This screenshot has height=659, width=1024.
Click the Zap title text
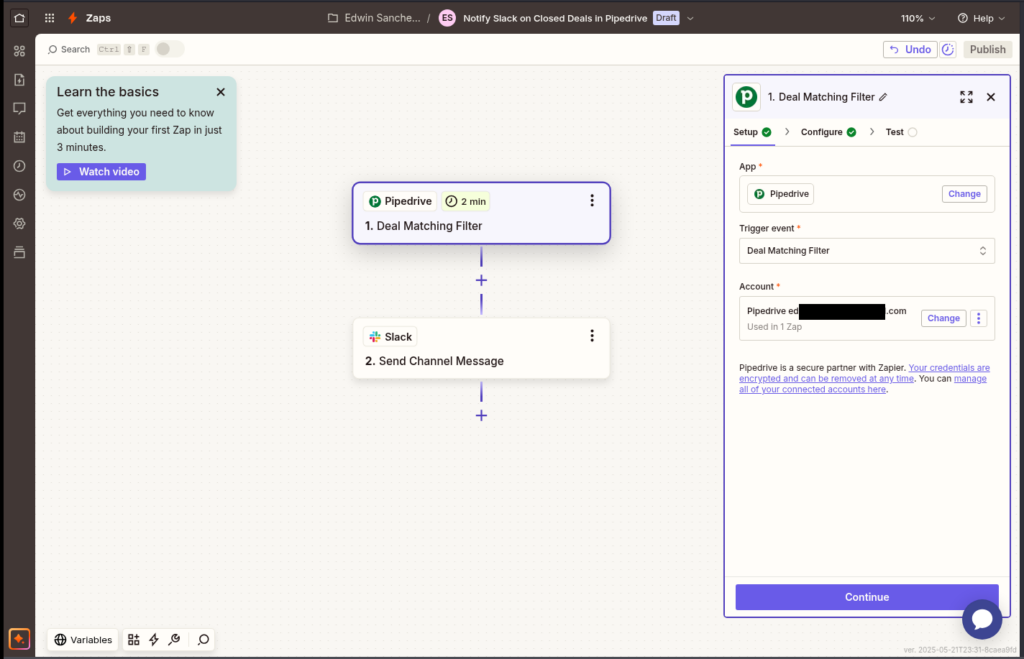[x=555, y=18]
